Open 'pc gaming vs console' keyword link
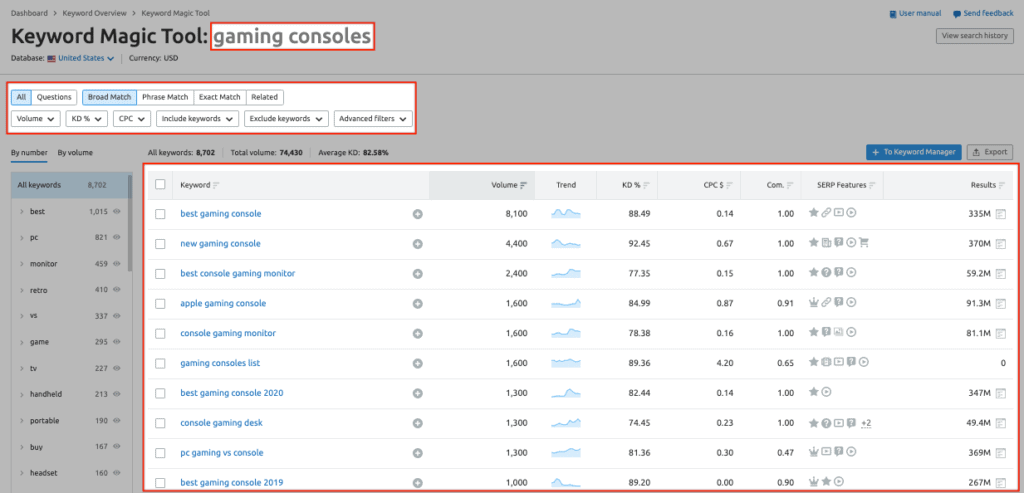1024x493 pixels. (x=221, y=453)
